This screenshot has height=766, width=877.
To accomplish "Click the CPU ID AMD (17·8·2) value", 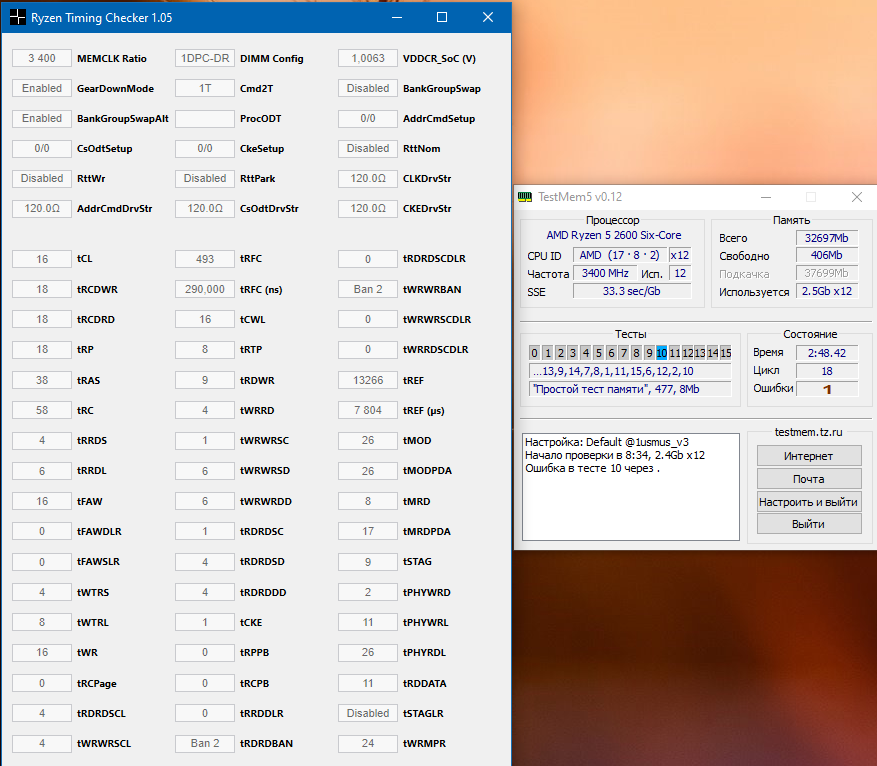I will point(620,255).
